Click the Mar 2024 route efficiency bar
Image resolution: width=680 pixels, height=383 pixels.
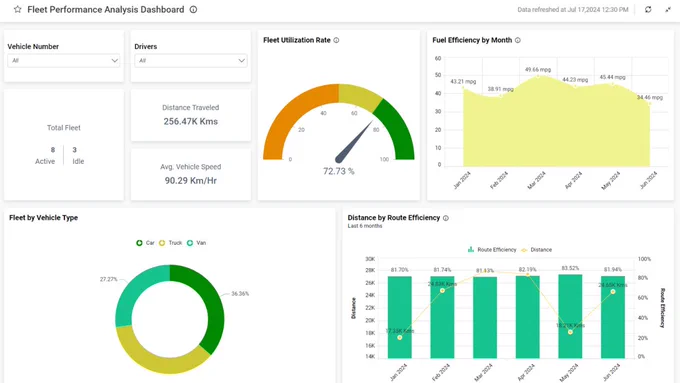(x=485, y=318)
